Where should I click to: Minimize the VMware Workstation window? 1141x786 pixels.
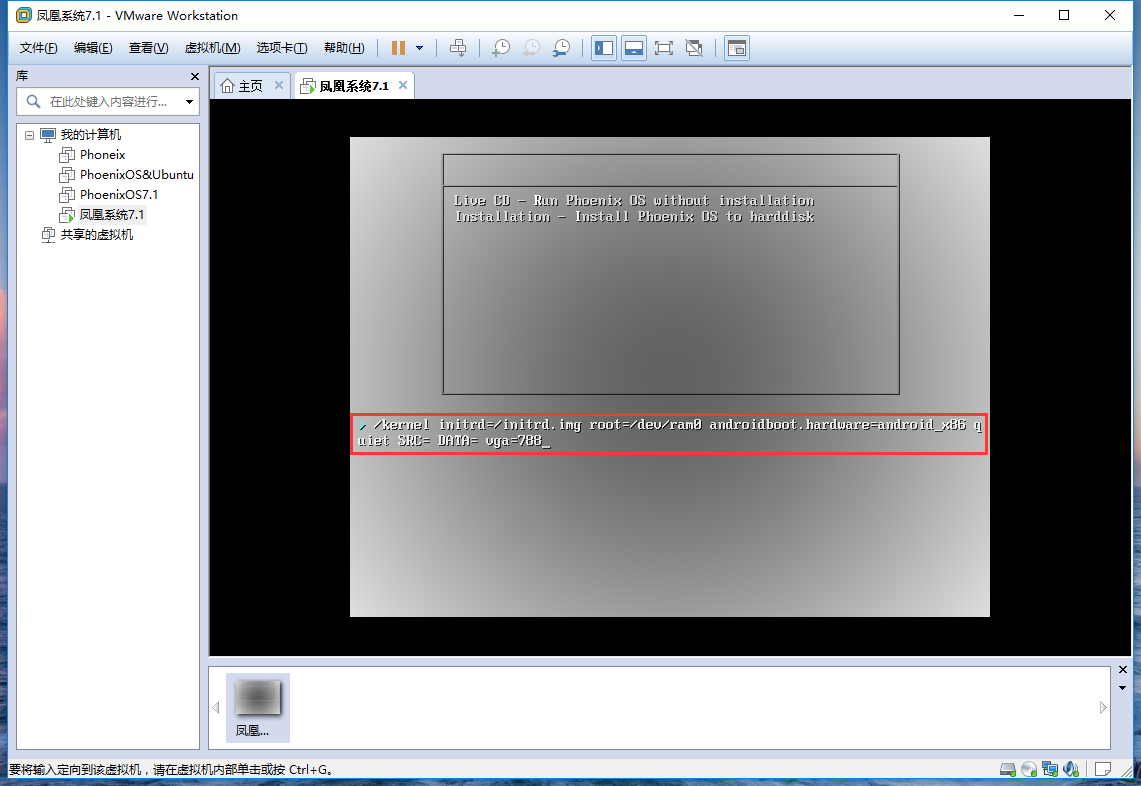1019,15
